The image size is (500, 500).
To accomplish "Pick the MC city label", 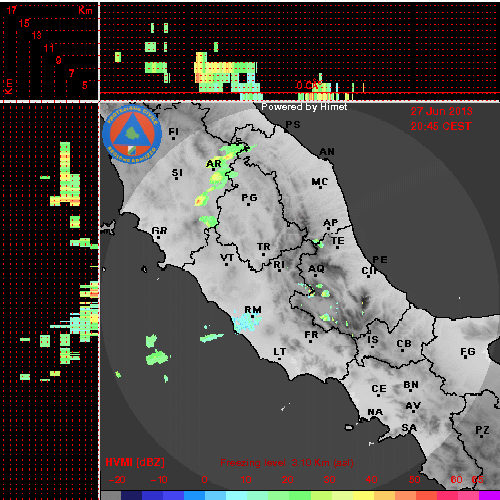I will (x=320, y=182).
